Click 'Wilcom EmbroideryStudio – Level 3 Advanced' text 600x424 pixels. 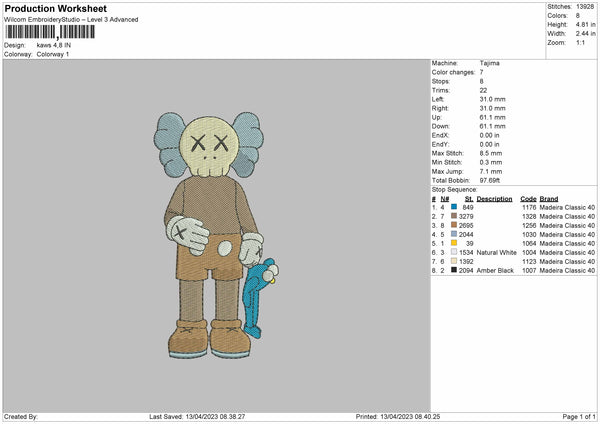coord(71,20)
